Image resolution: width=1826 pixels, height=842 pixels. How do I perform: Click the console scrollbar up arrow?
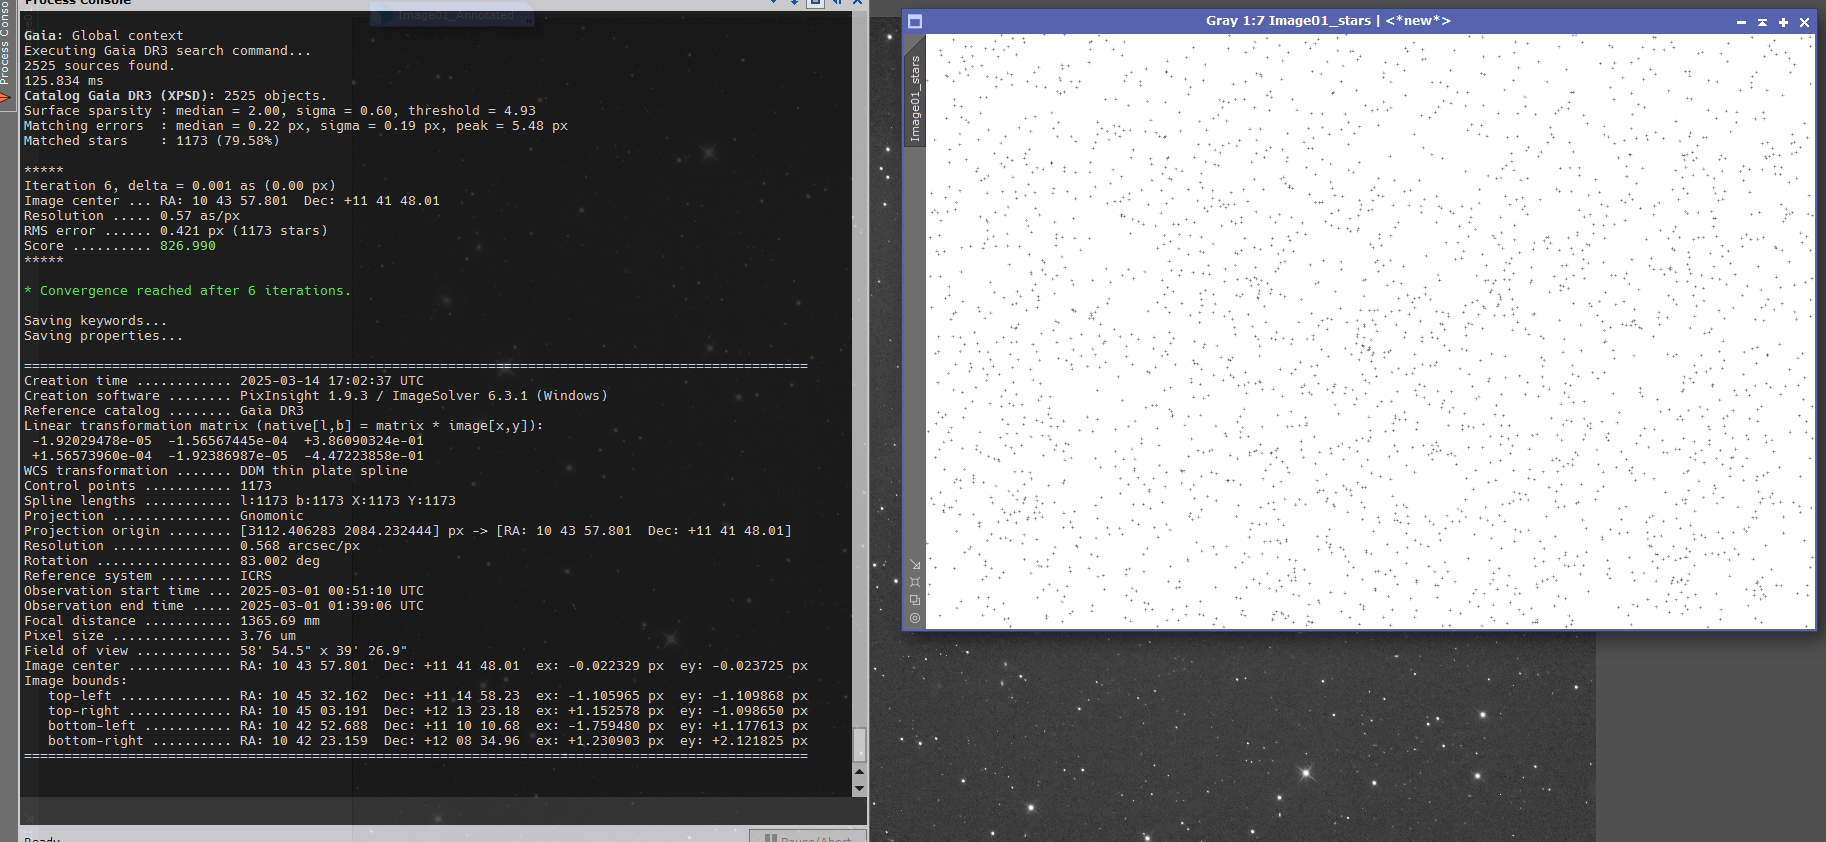(x=859, y=772)
